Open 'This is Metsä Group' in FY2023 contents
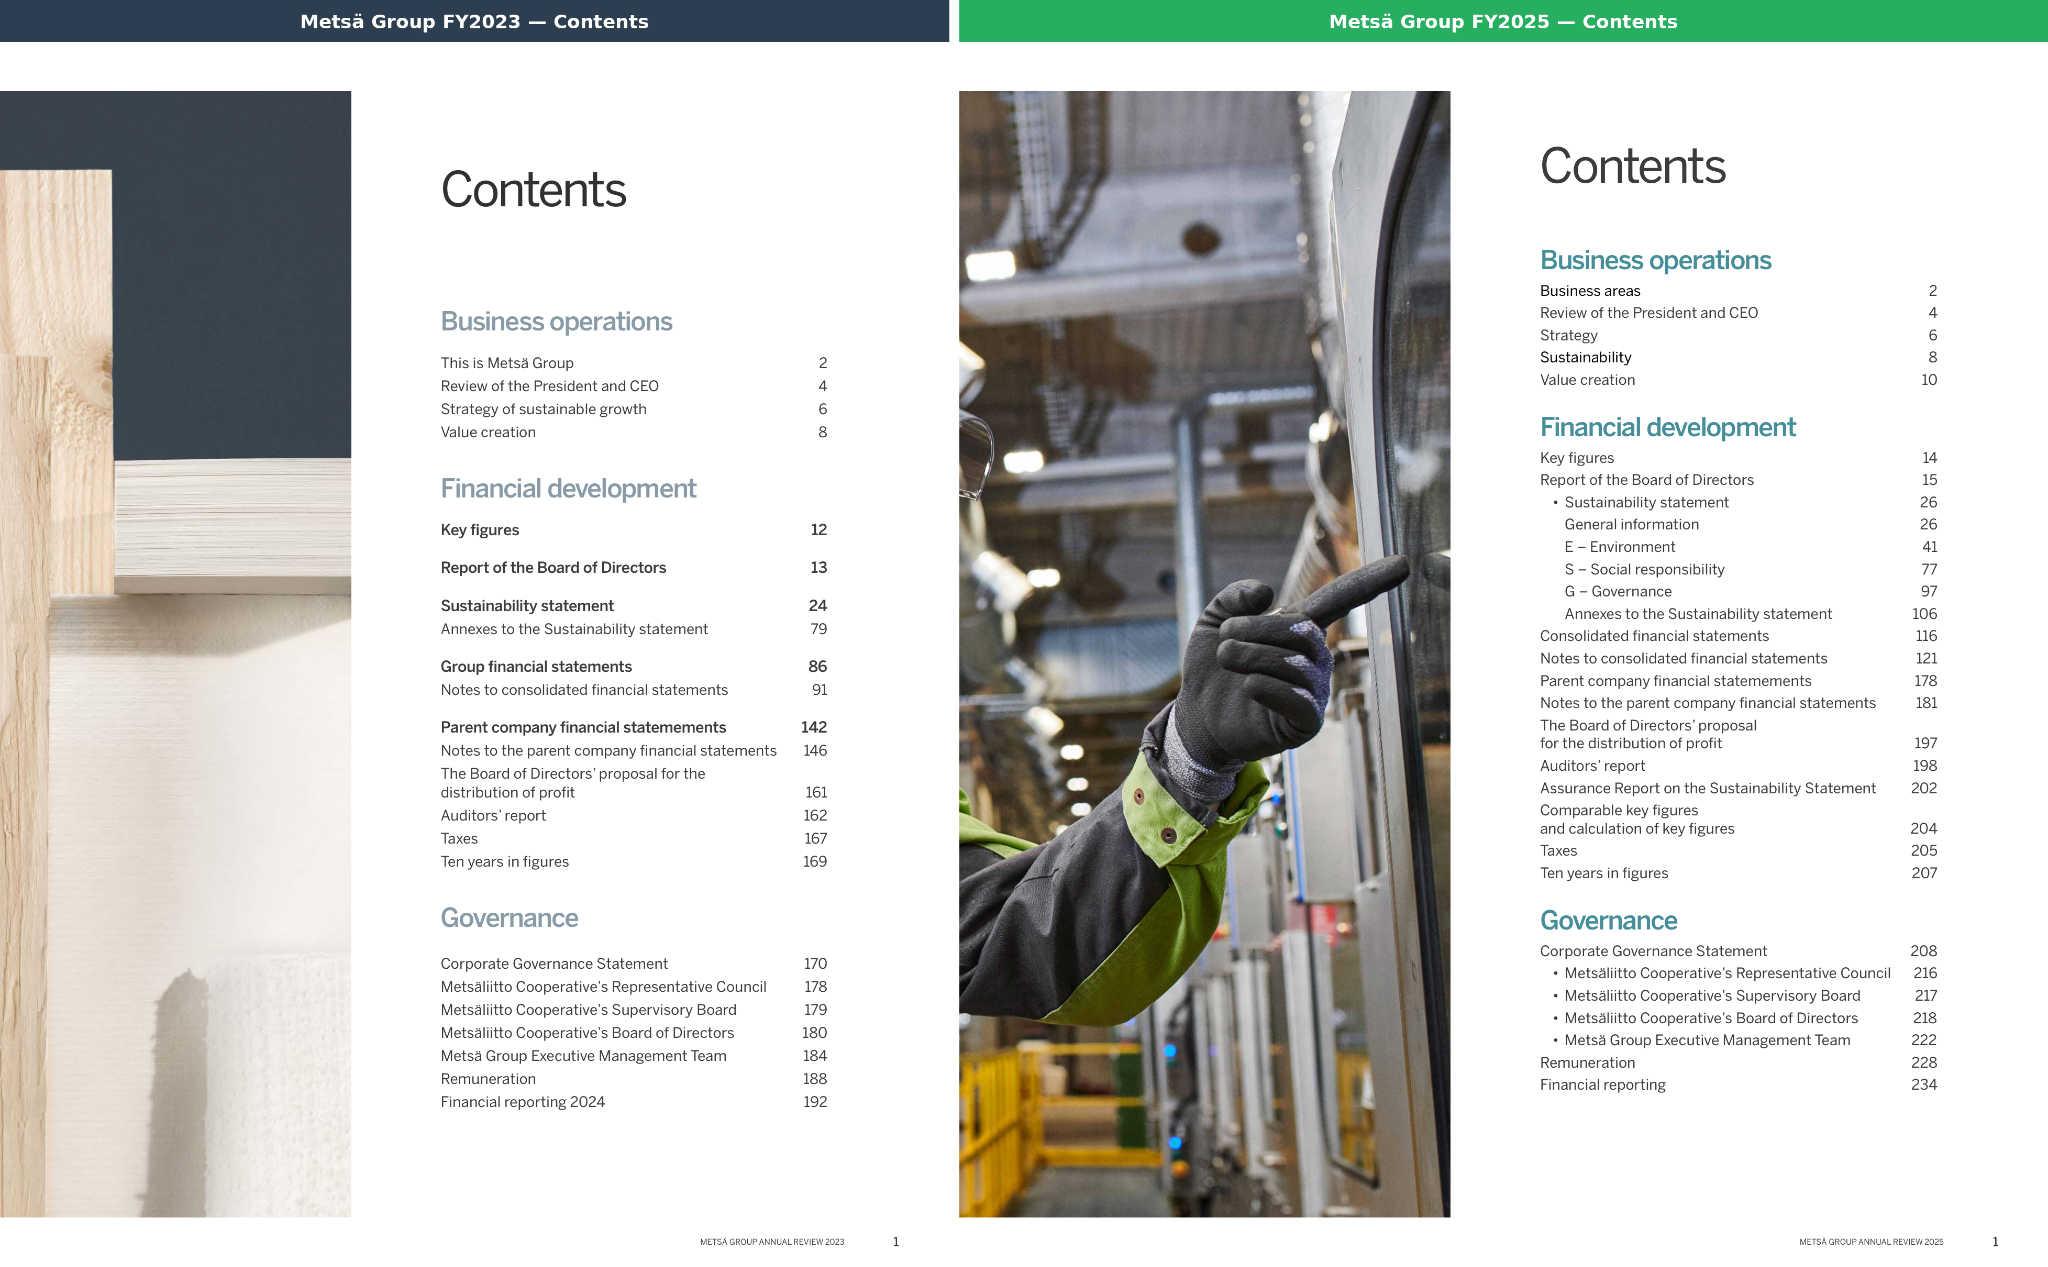Image resolution: width=2048 pixels, height=1267 pixels. (507, 363)
